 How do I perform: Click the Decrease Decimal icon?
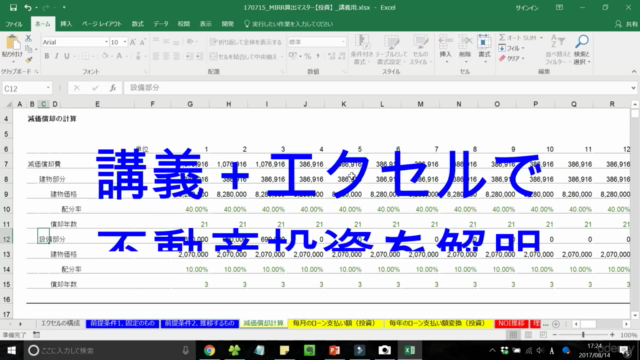pos(342,56)
